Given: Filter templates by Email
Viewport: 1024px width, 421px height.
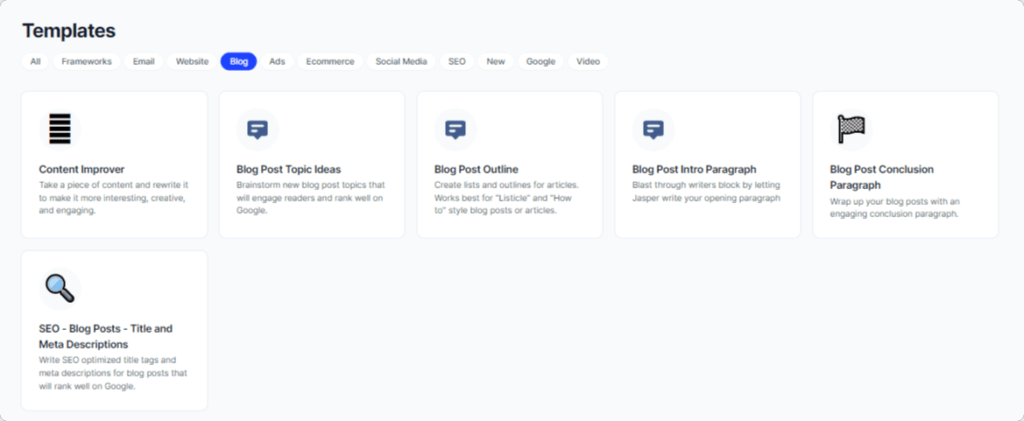Looking at the screenshot, I should pyautogui.click(x=144, y=61).
